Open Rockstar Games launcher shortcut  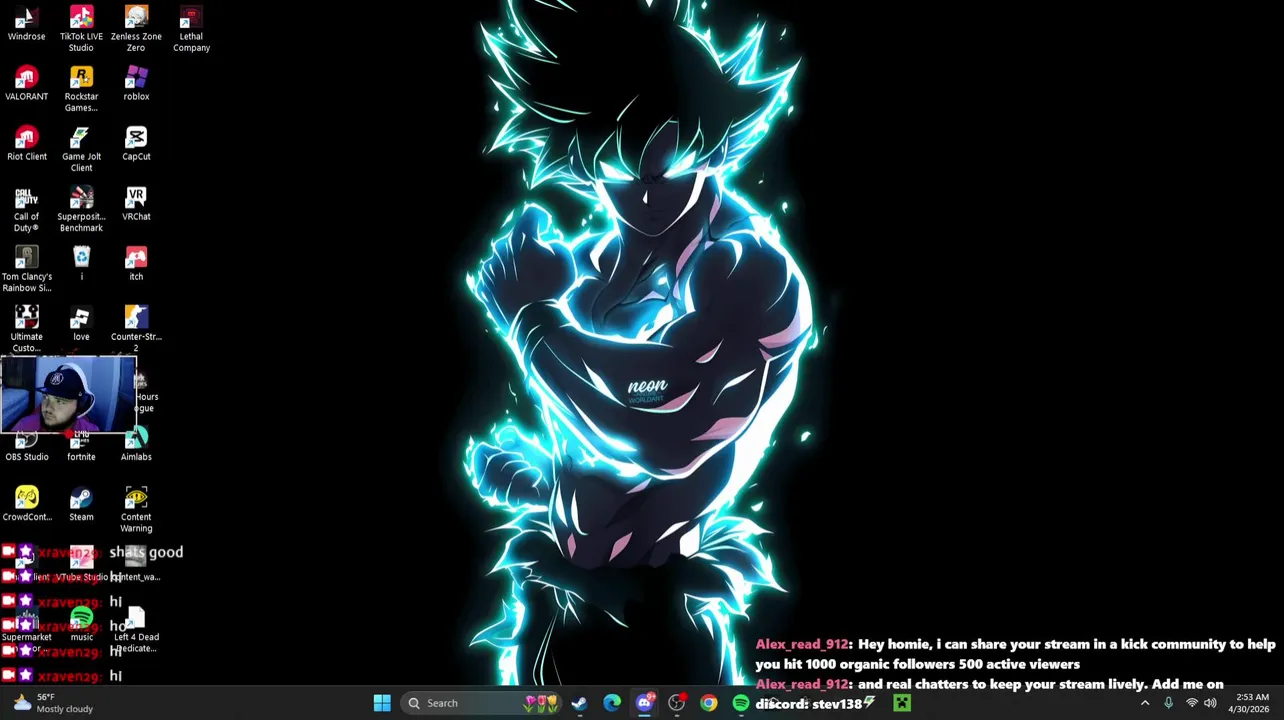point(81,90)
